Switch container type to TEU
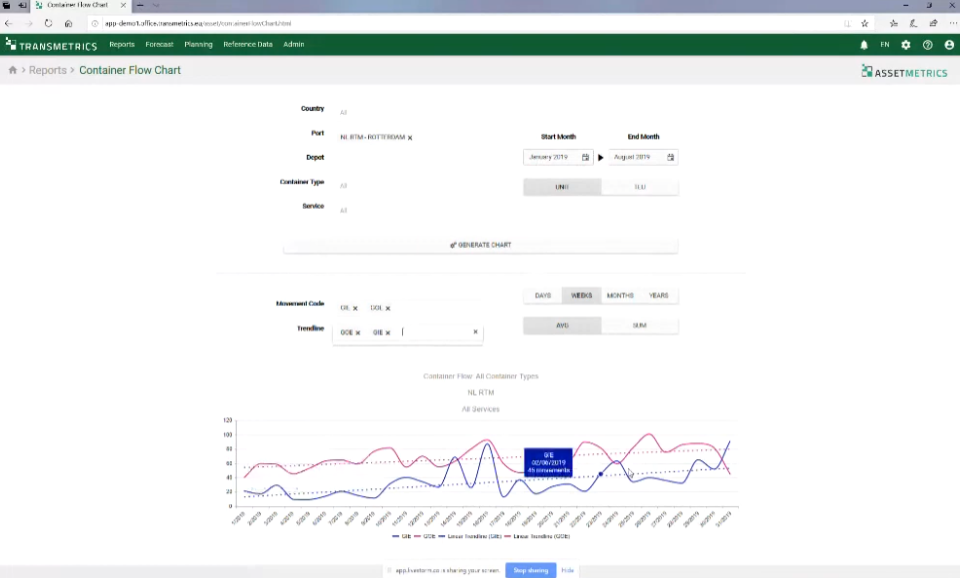The width and height of the screenshot is (960, 578). [x=638, y=186]
